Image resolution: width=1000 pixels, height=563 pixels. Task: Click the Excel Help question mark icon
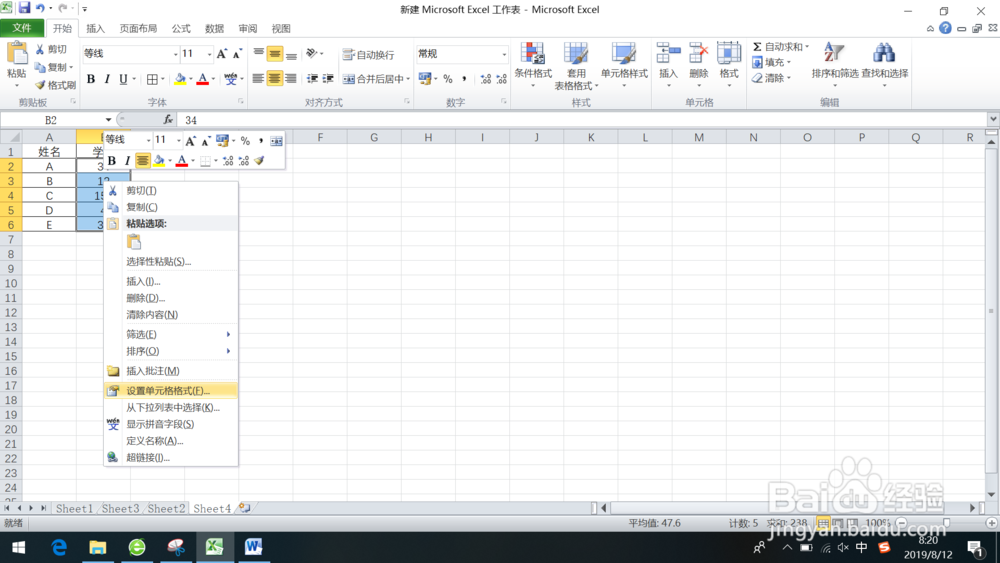(x=945, y=28)
